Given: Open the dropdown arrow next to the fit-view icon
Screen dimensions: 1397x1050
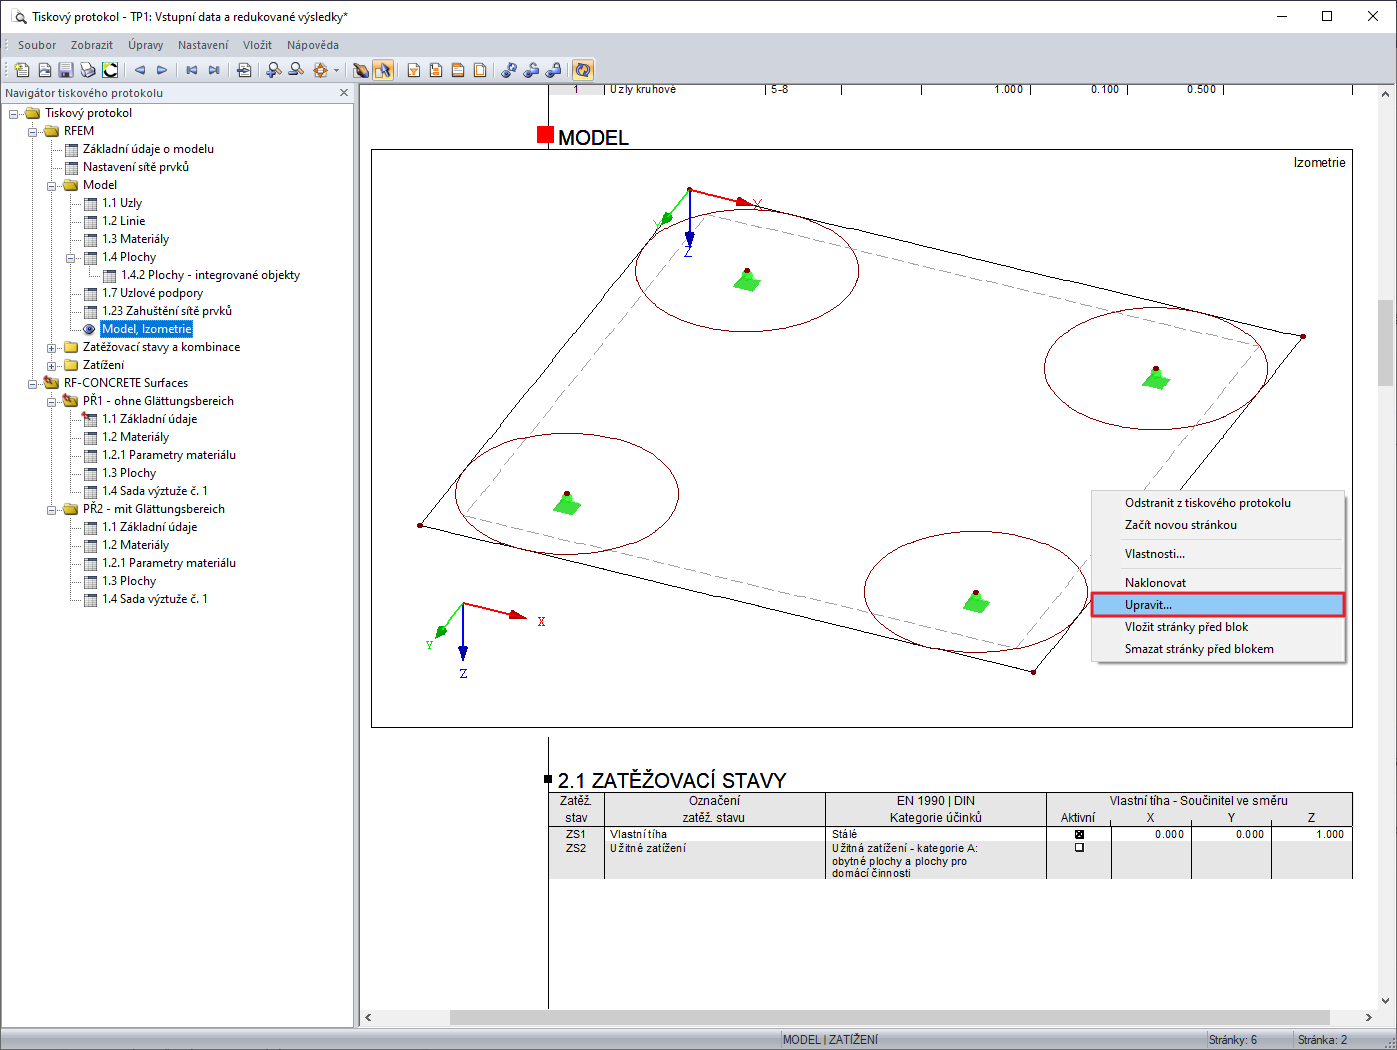Looking at the screenshot, I should [336, 70].
